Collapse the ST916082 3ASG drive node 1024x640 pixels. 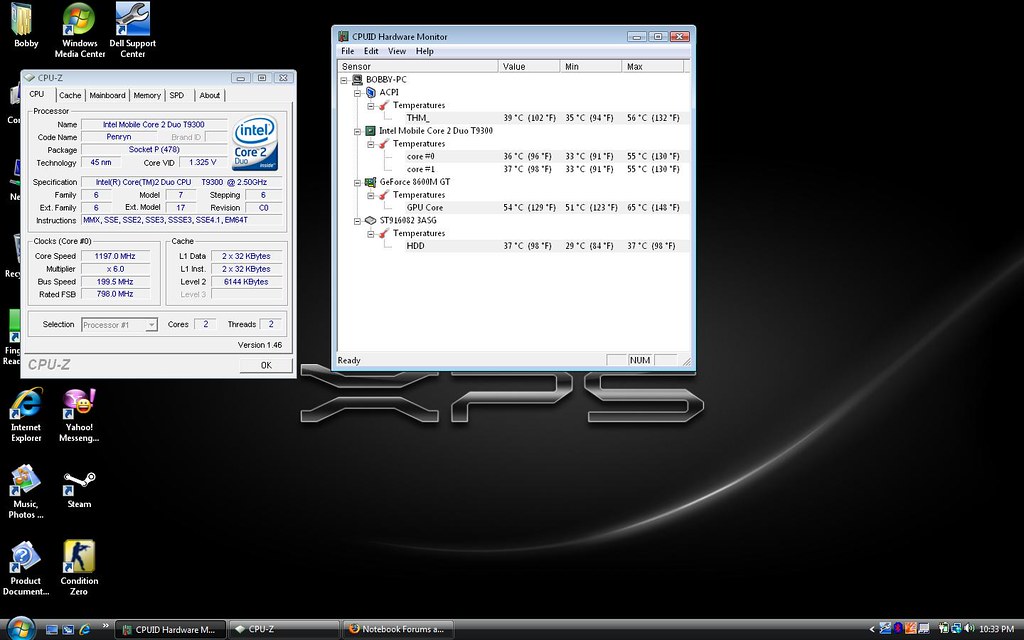[x=357, y=221]
